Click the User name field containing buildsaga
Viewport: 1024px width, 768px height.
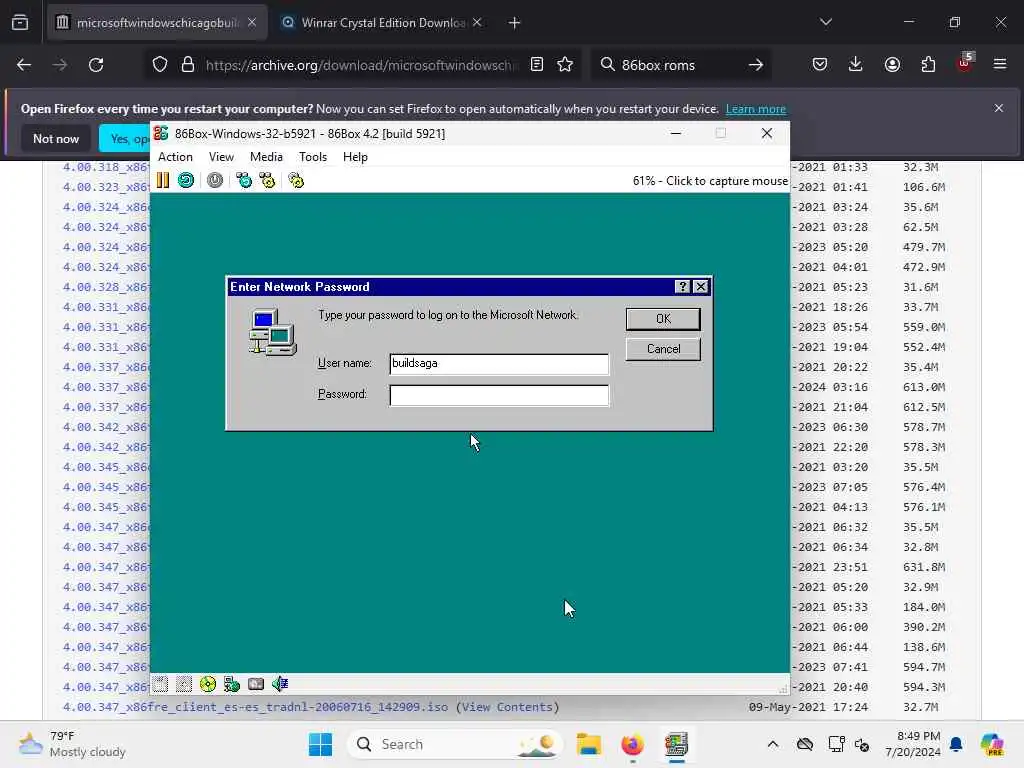(x=499, y=364)
